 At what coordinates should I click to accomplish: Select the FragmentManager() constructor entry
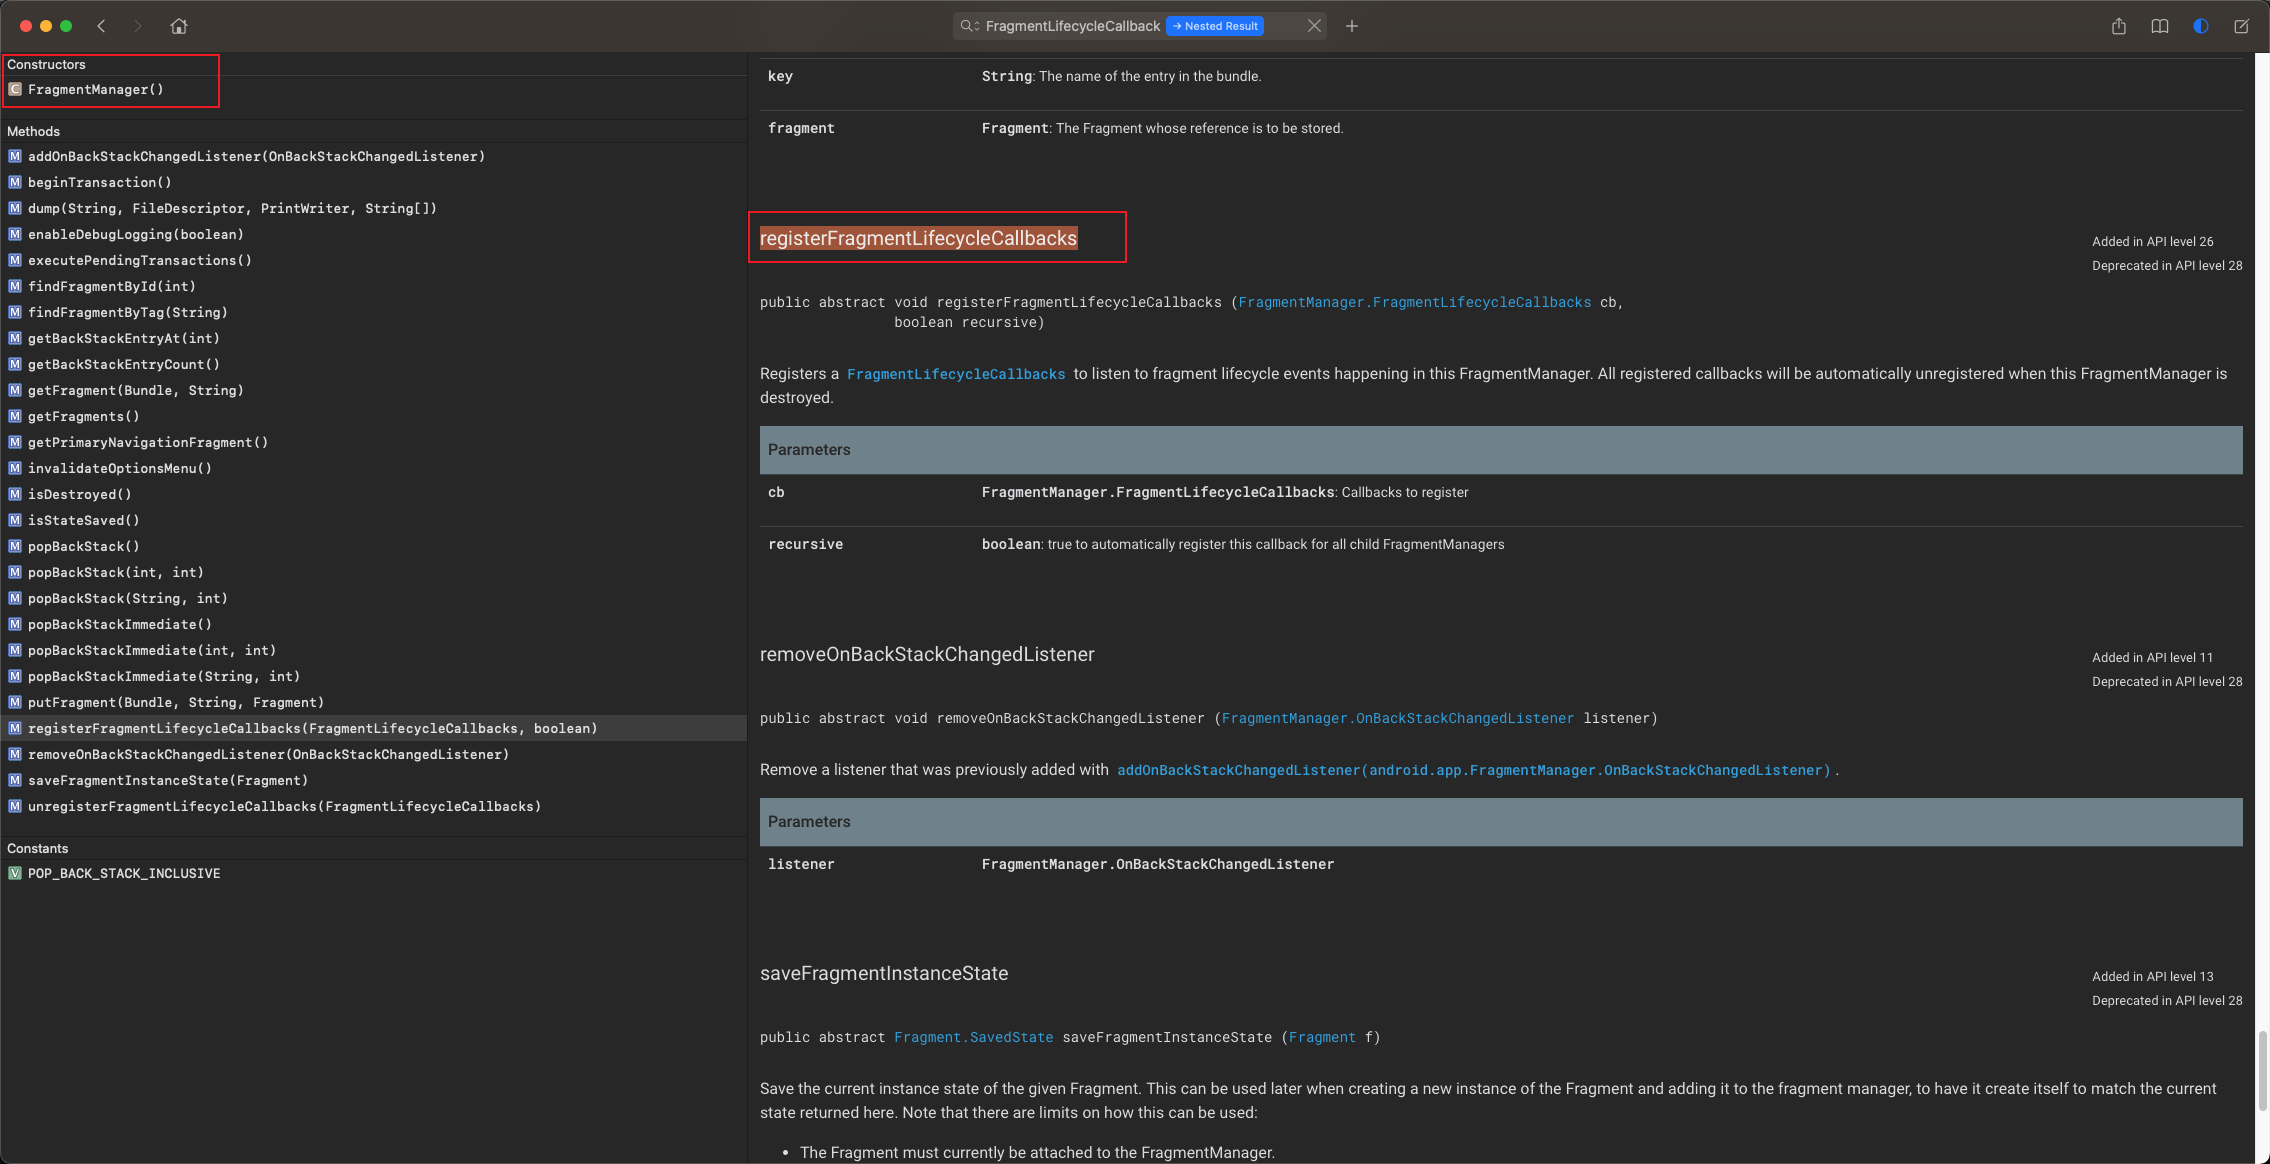pyautogui.click(x=95, y=90)
